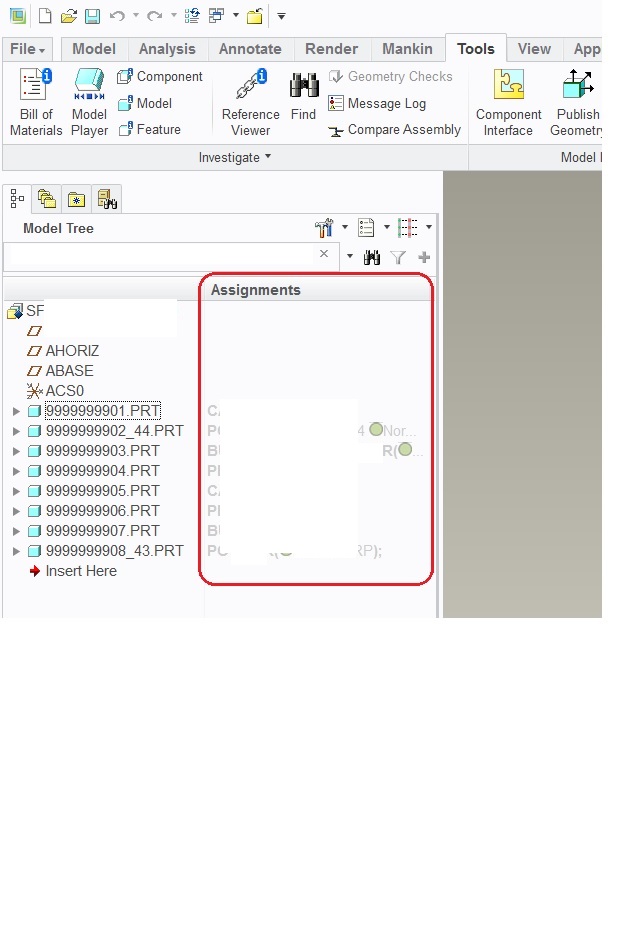642x927 pixels.
Task: Expand 9999999901.PRT tree node
Action: [x=17, y=411]
